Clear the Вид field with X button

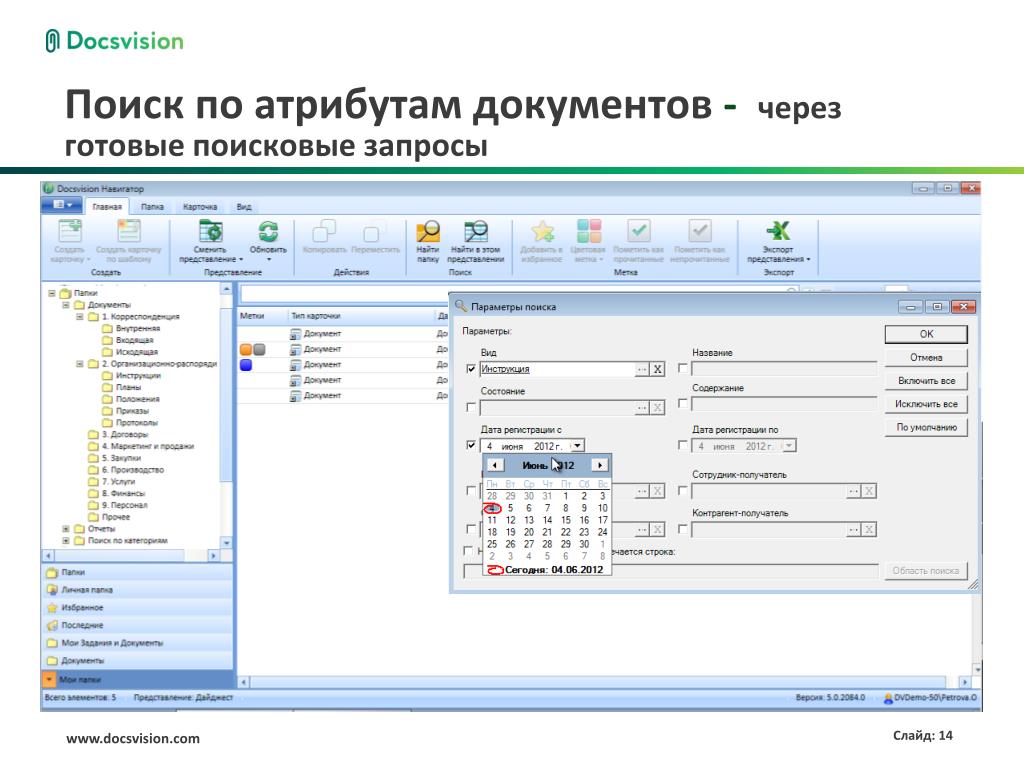[658, 369]
